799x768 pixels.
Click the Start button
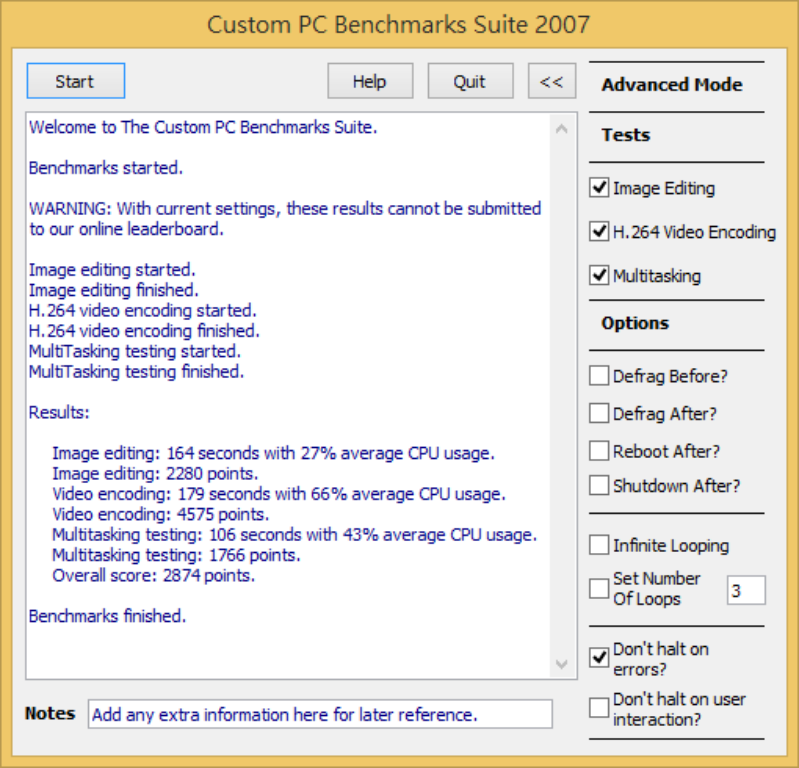pos(75,82)
